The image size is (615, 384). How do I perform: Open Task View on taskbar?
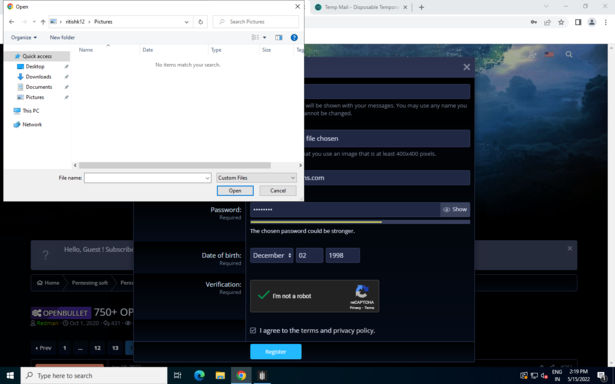pos(177,376)
